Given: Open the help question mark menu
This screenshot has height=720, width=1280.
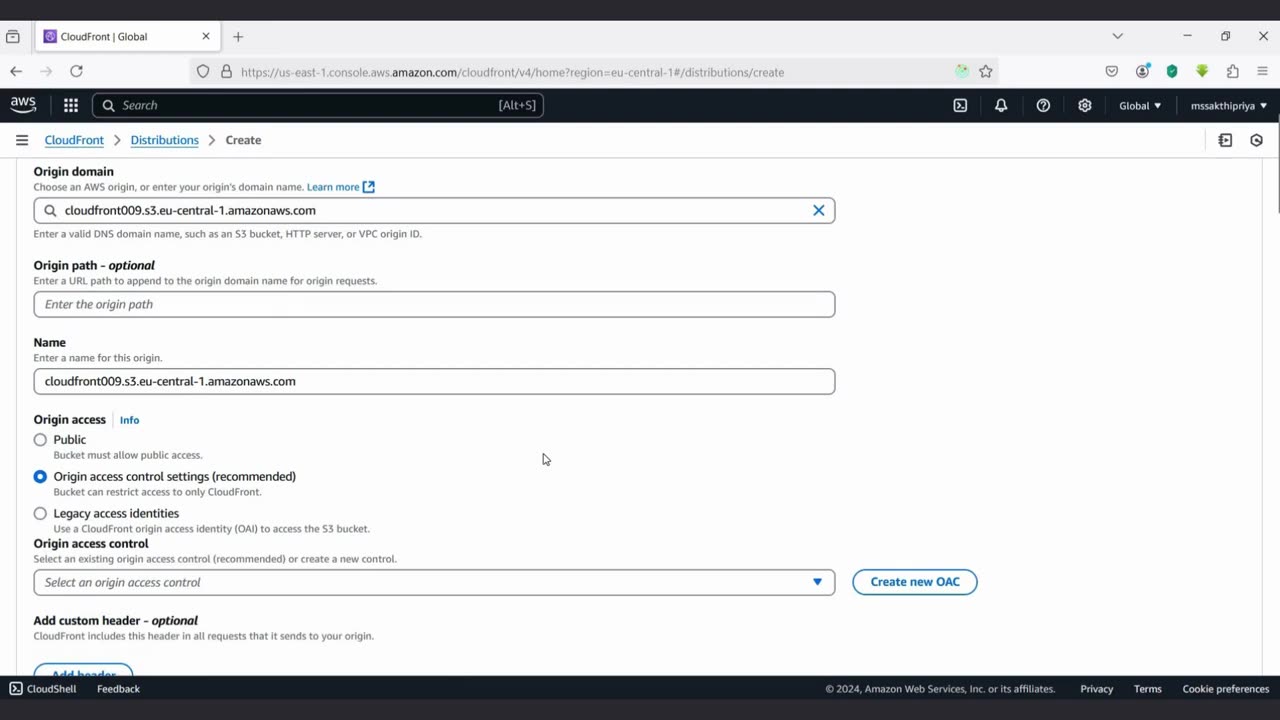Looking at the screenshot, I should [1043, 105].
